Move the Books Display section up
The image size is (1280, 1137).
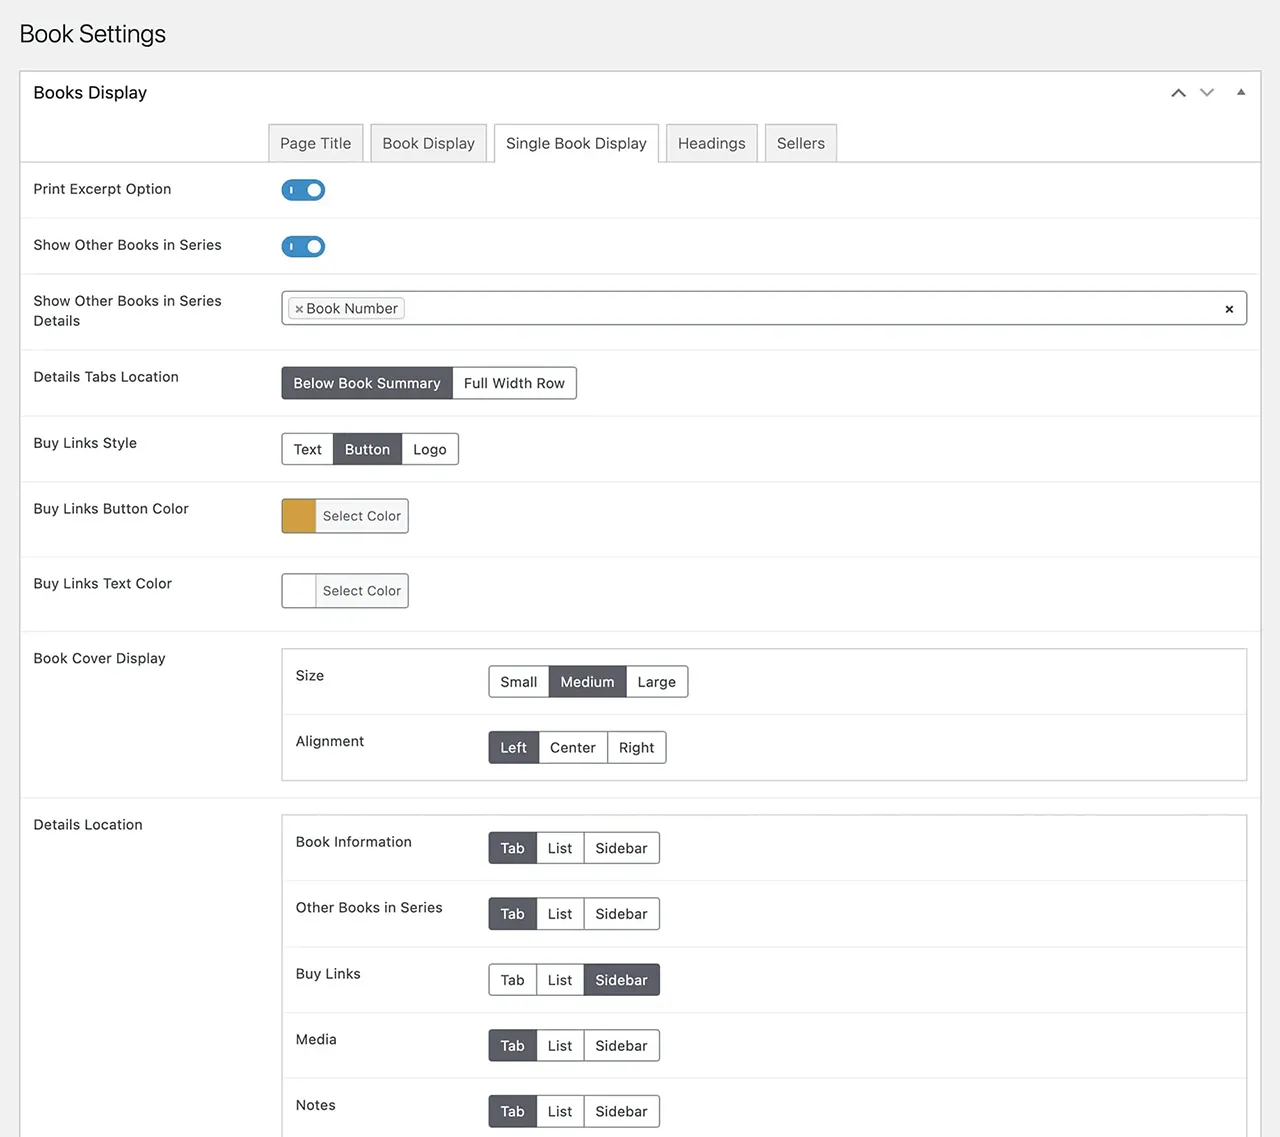1178,92
